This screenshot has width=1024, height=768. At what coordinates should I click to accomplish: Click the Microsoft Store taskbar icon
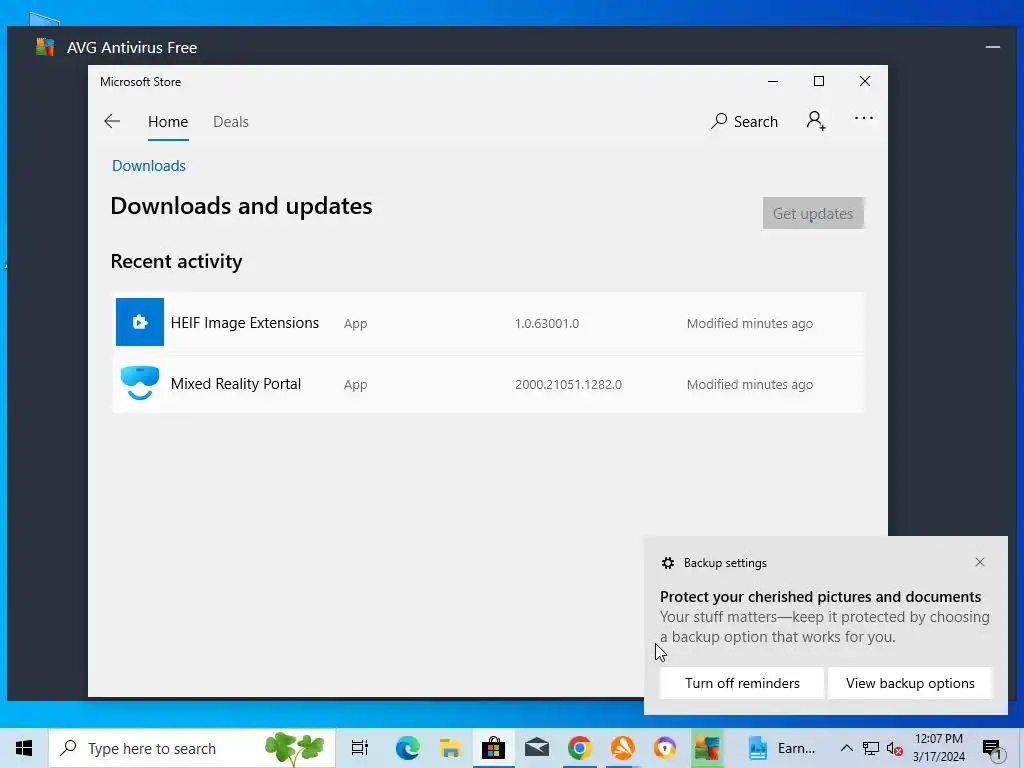click(x=493, y=748)
